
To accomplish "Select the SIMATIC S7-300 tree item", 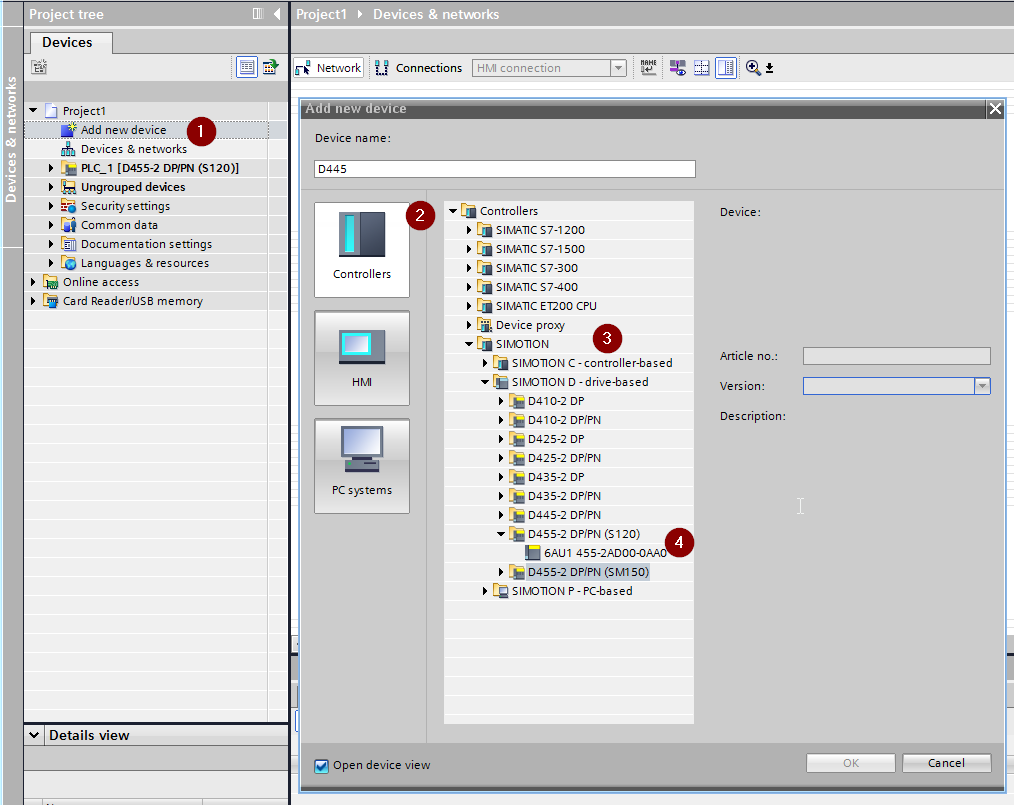I will [537, 268].
